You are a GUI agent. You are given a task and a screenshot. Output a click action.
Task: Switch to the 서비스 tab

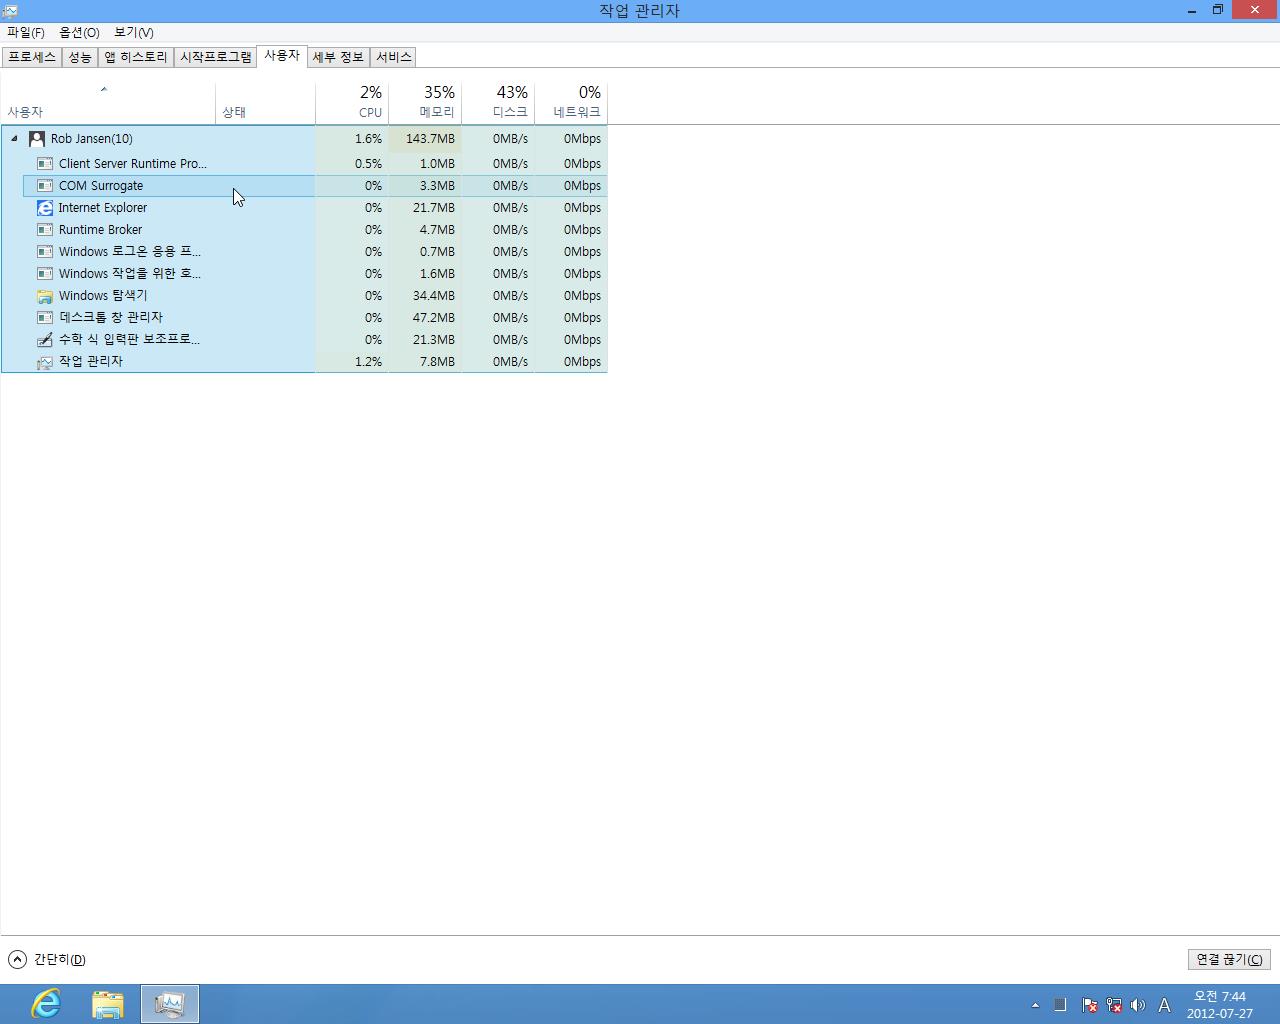[393, 57]
